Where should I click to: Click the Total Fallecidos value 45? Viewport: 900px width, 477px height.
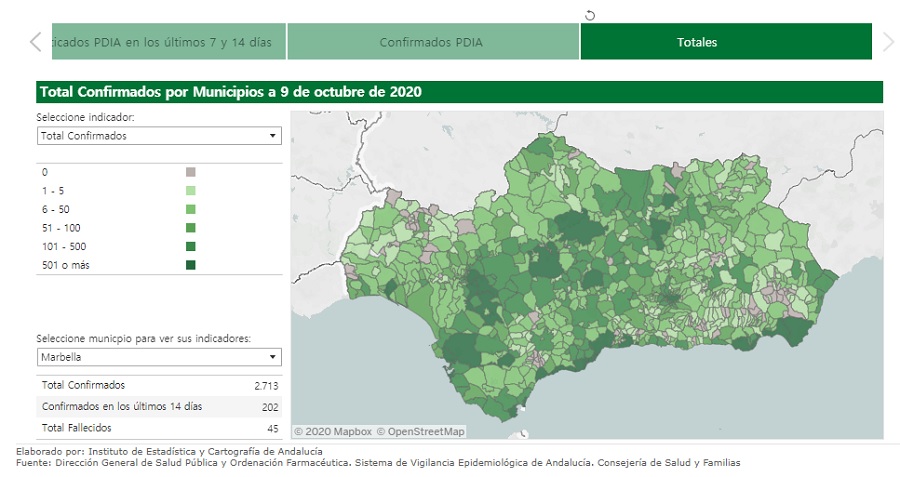pyautogui.click(x=273, y=428)
